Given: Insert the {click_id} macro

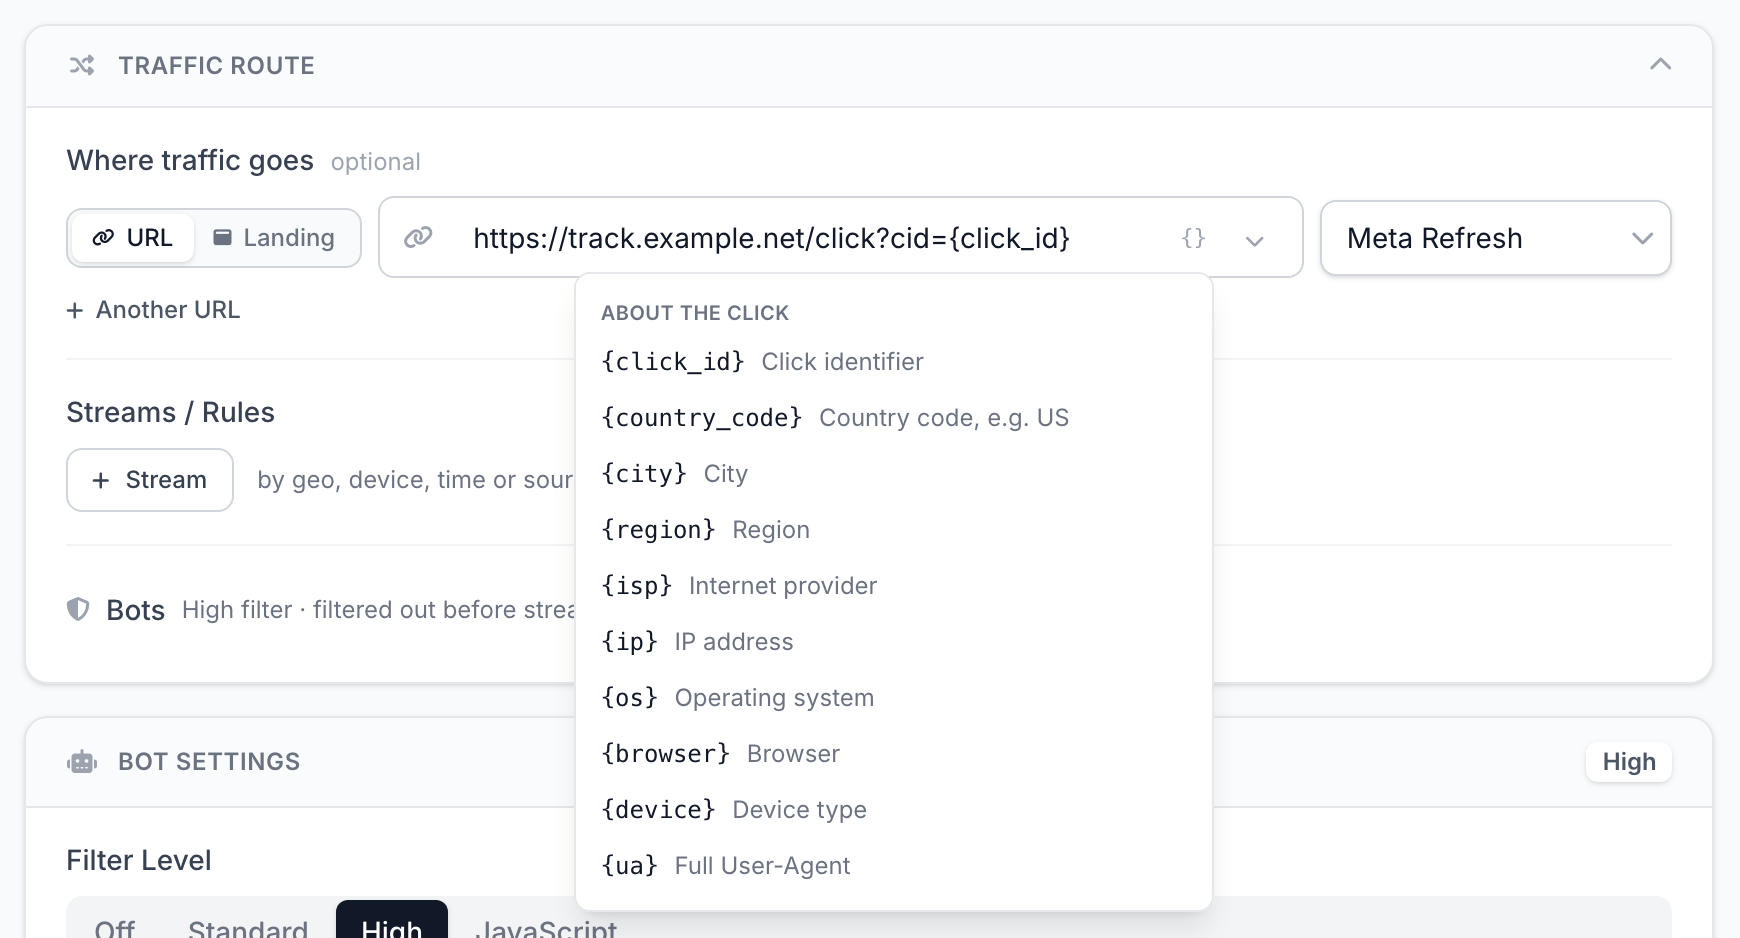Looking at the screenshot, I should coord(893,362).
